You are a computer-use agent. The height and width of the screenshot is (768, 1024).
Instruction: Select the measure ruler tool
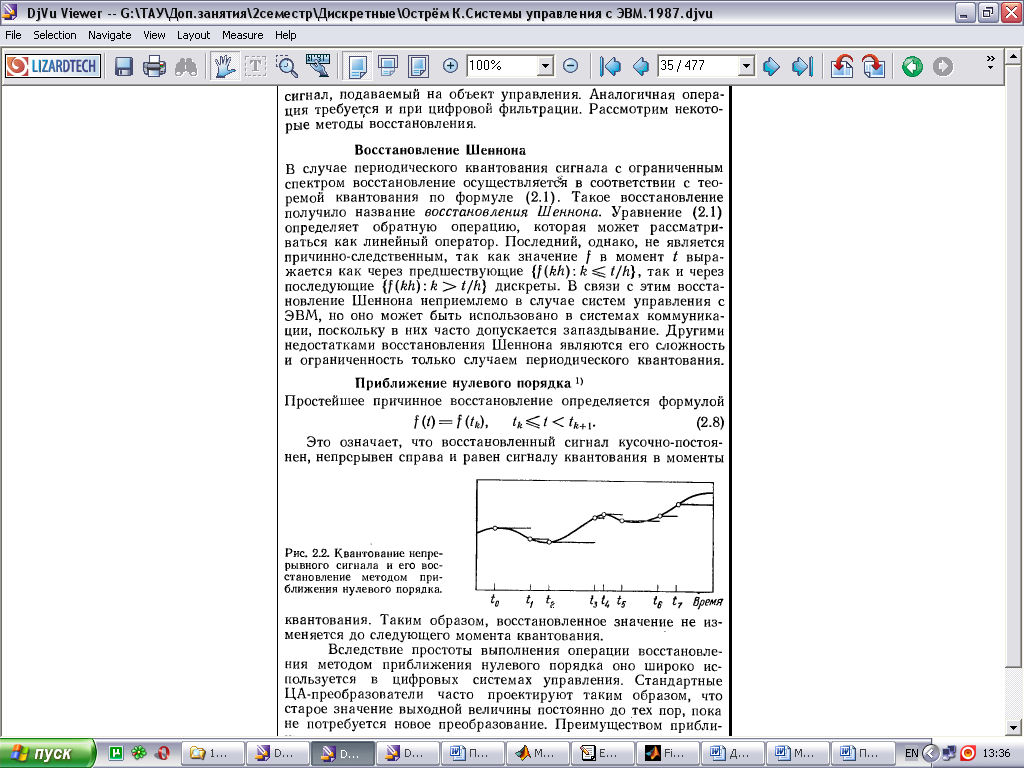(x=318, y=66)
